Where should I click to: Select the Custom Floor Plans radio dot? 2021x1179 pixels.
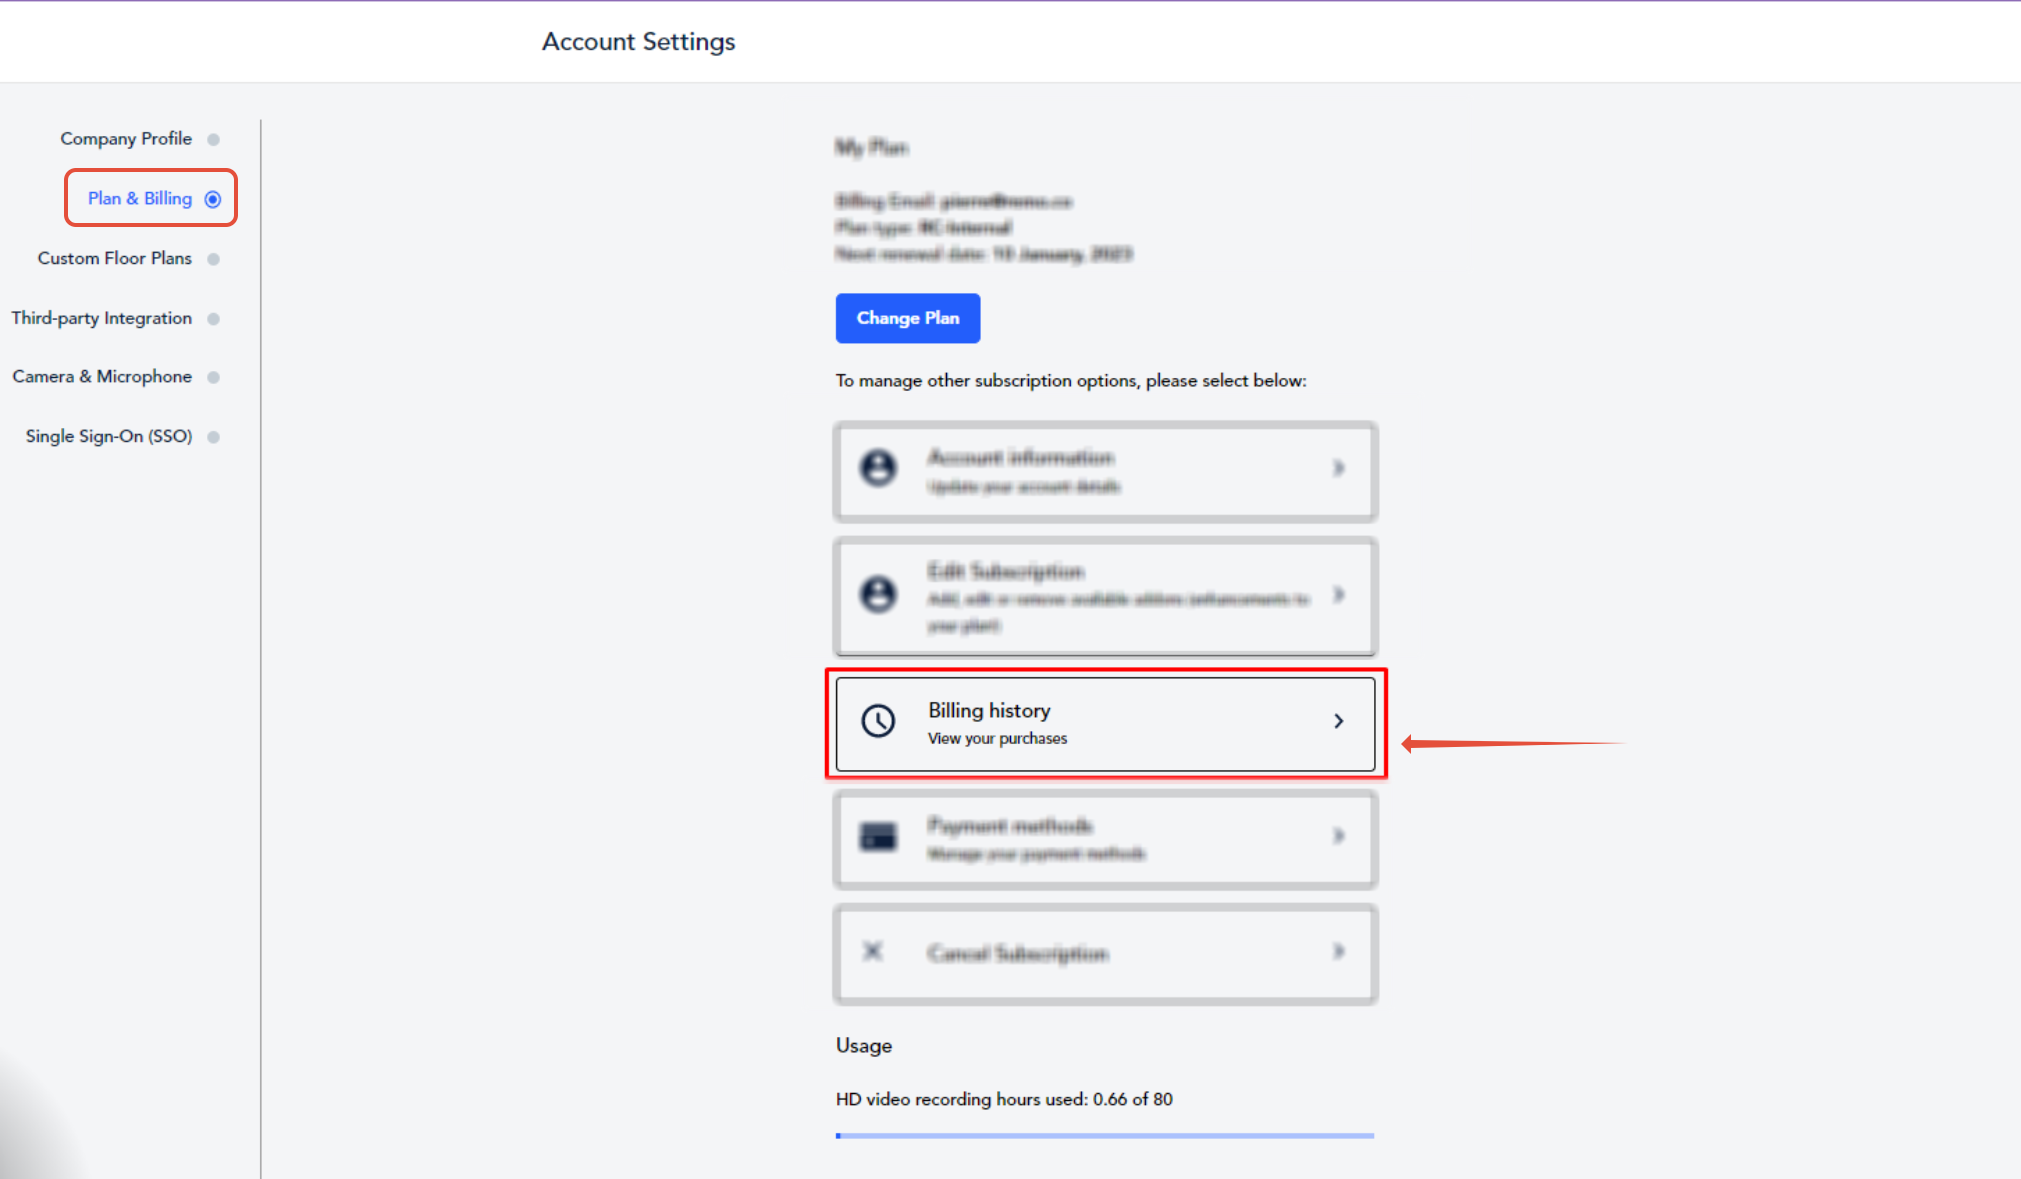click(x=213, y=259)
